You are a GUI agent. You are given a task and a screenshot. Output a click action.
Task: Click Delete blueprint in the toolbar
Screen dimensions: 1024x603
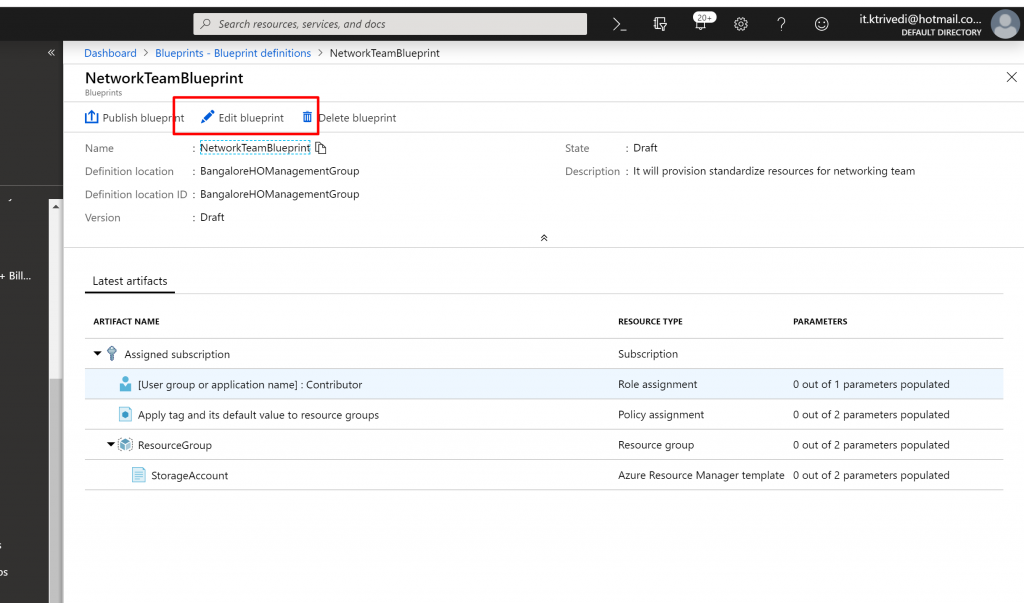(350, 118)
